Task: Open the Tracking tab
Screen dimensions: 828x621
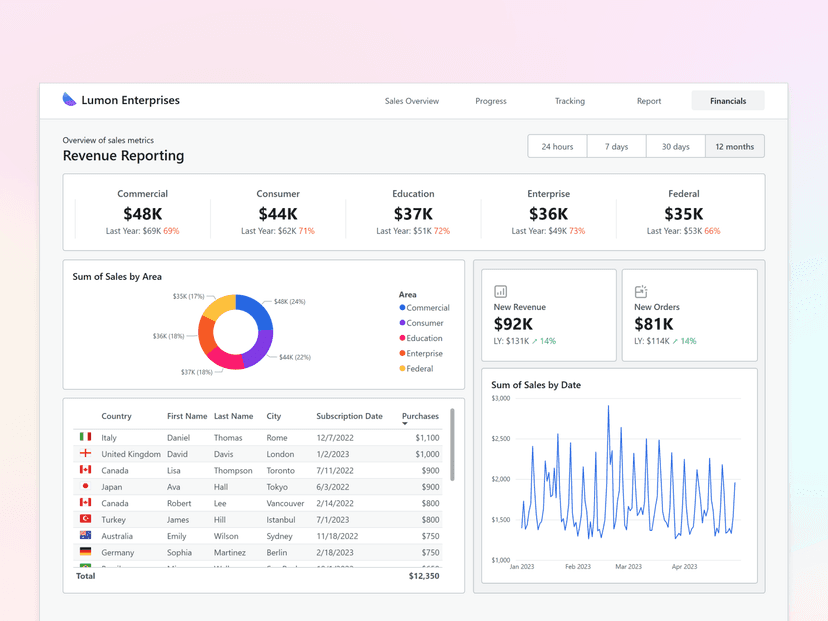Action: pyautogui.click(x=569, y=101)
